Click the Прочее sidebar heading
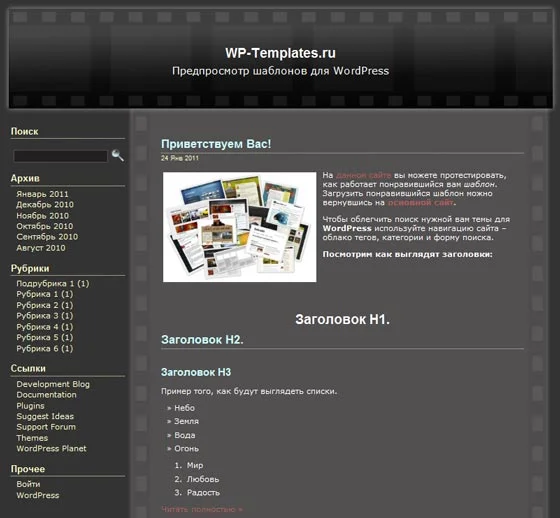Viewport: 560px width, 518px height. pos(28,469)
